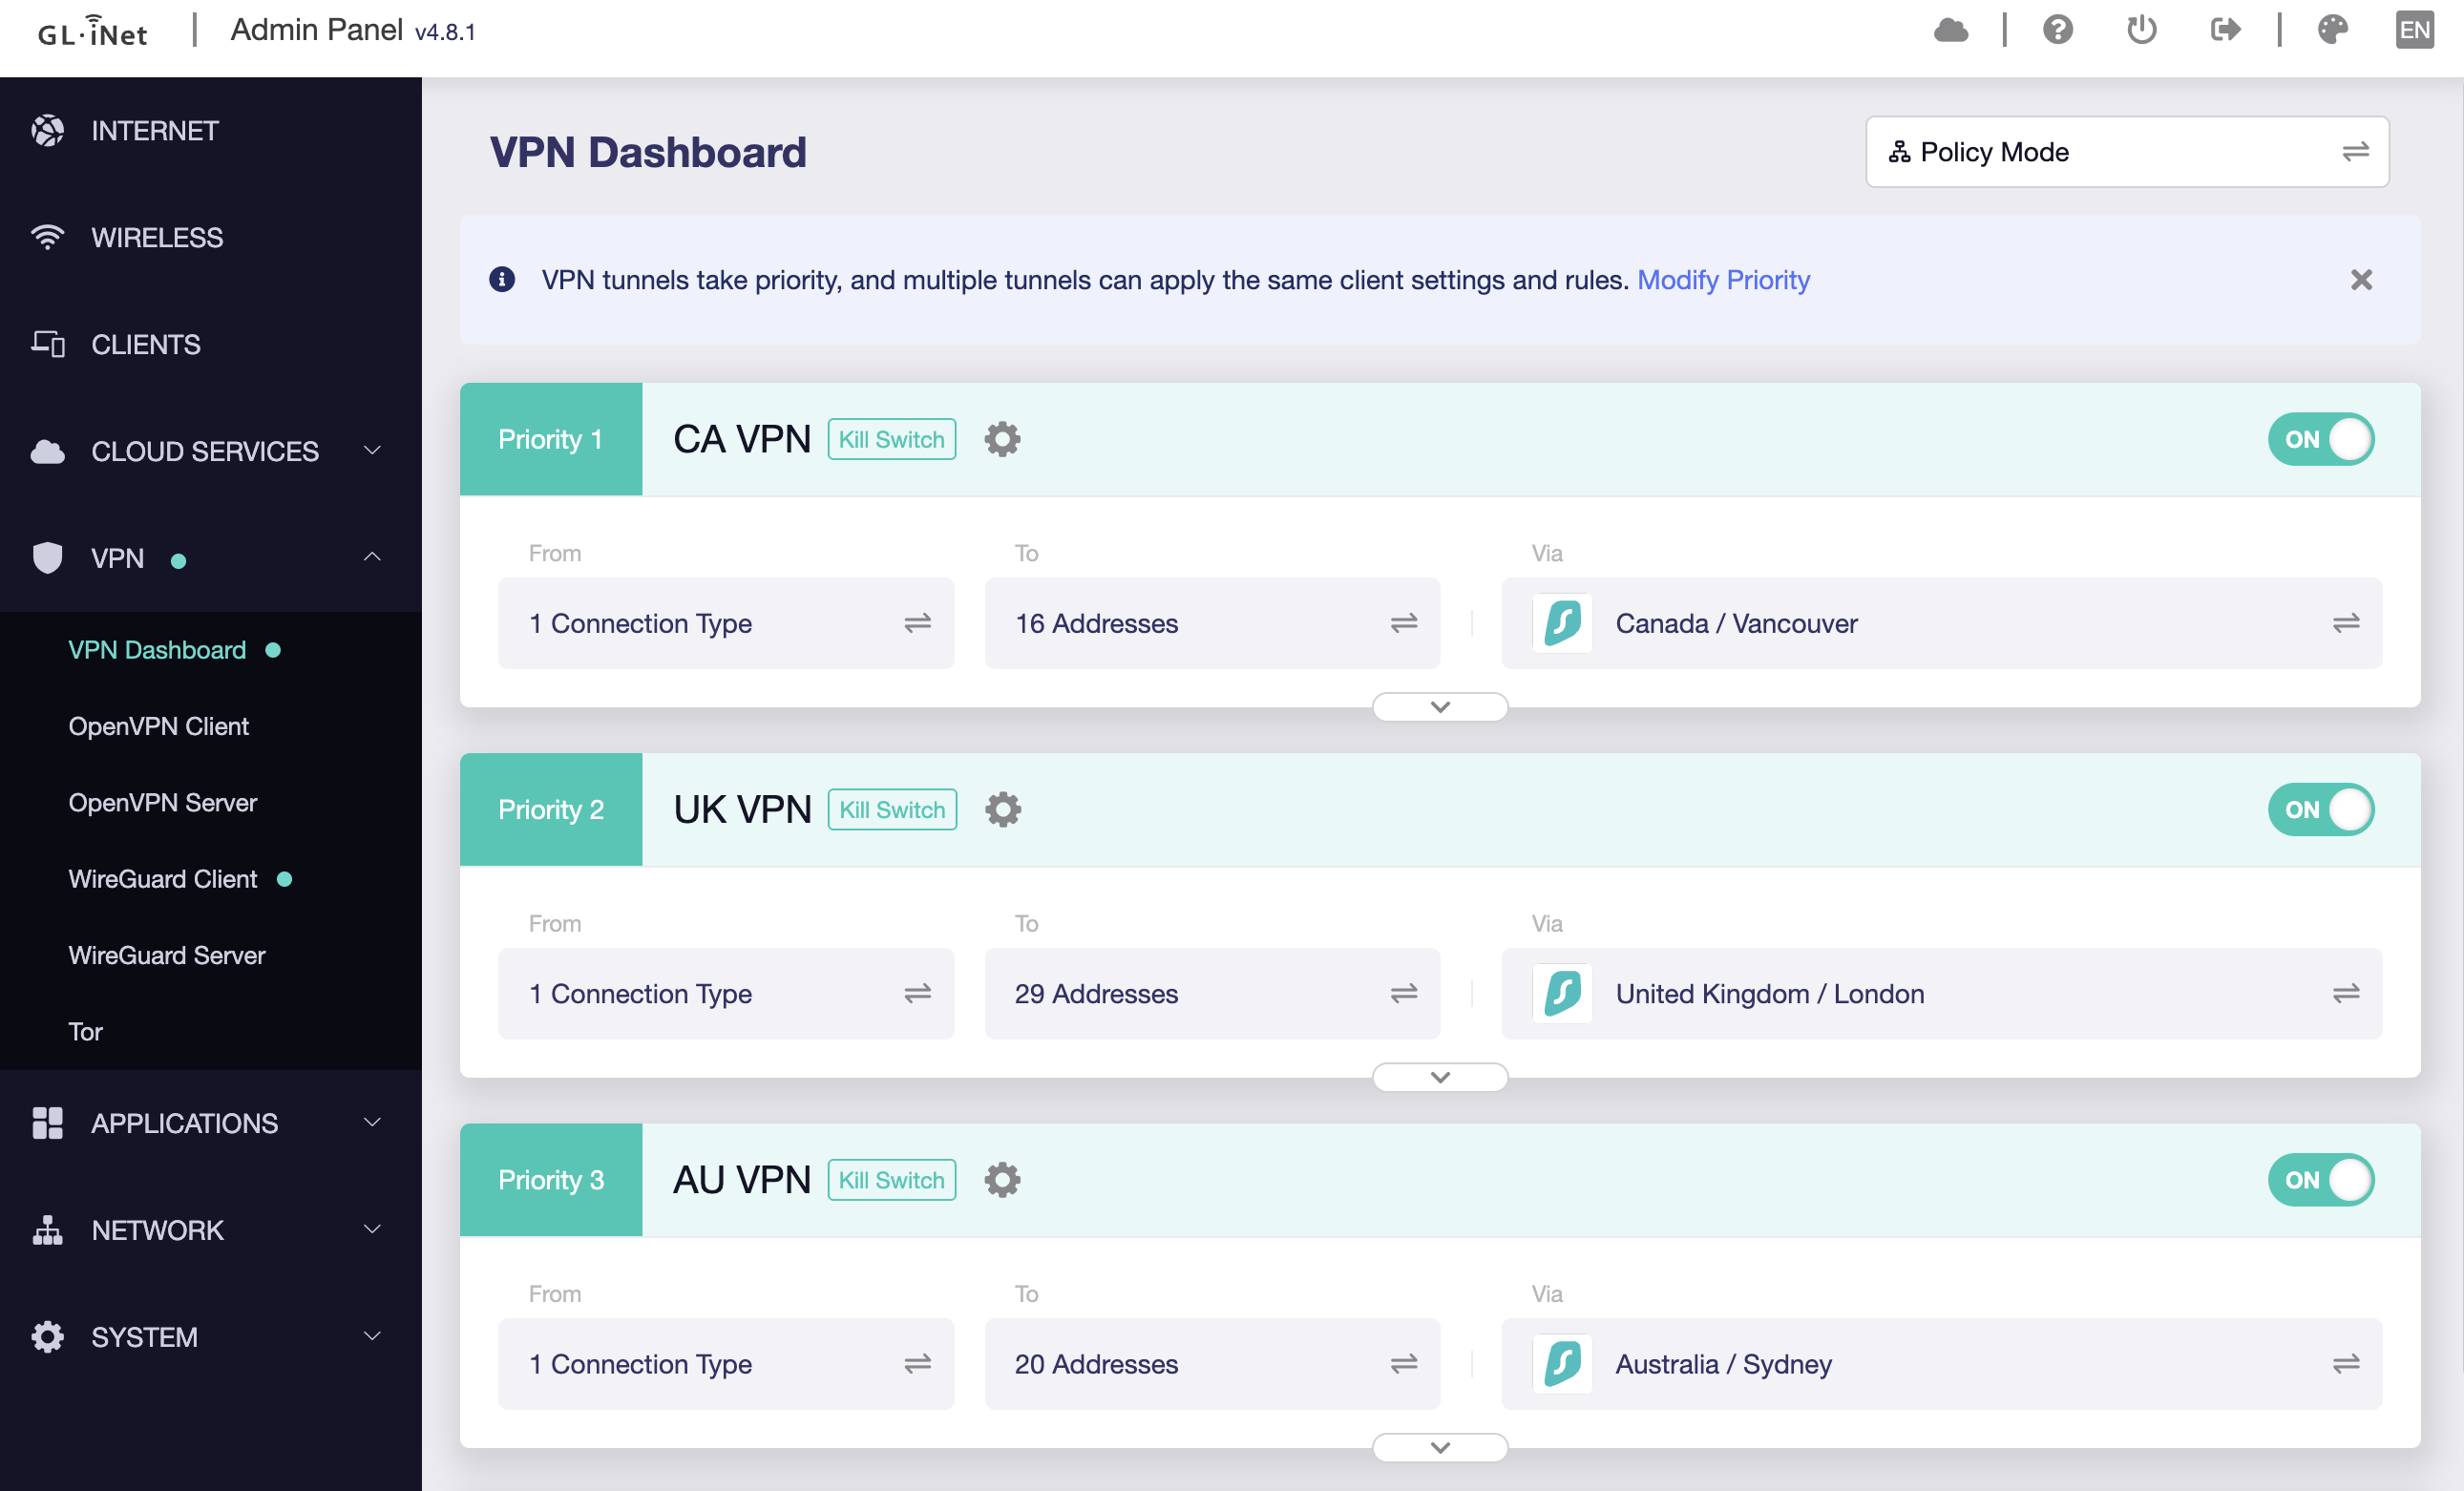The image size is (2464, 1491).
Task: Click the Modify Priority link
Action: [1723, 280]
